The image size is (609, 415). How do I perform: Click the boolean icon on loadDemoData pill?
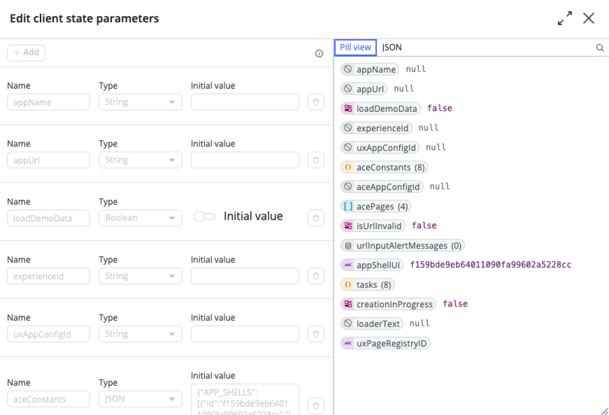click(x=348, y=108)
